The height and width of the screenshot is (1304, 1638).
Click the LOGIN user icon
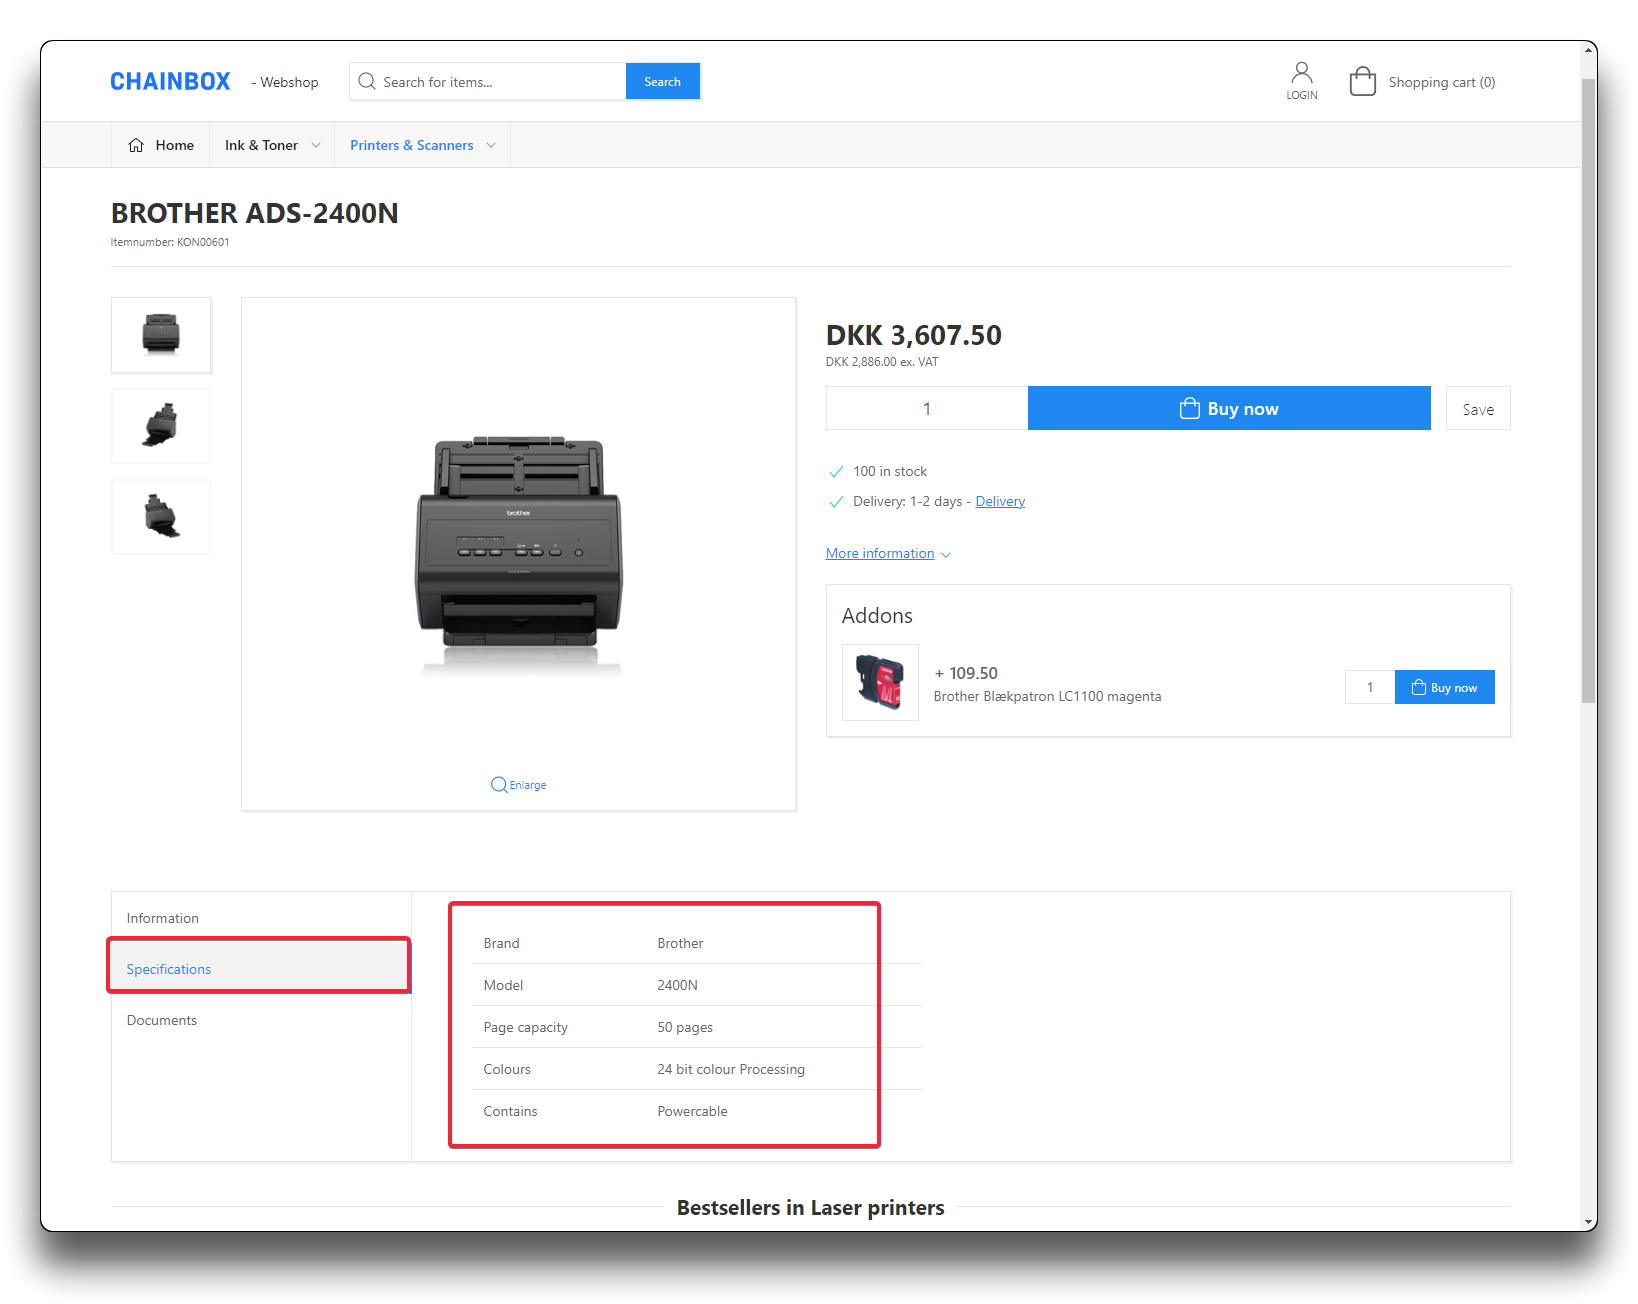click(1301, 73)
